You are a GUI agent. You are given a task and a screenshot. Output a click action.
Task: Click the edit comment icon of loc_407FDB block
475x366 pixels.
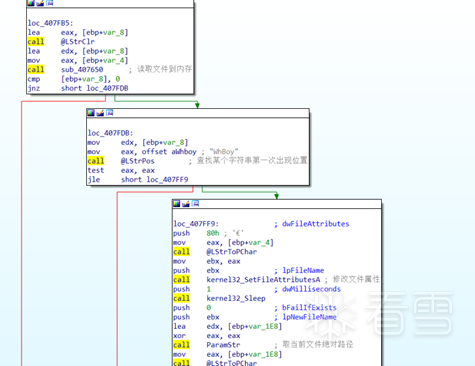coord(100,113)
